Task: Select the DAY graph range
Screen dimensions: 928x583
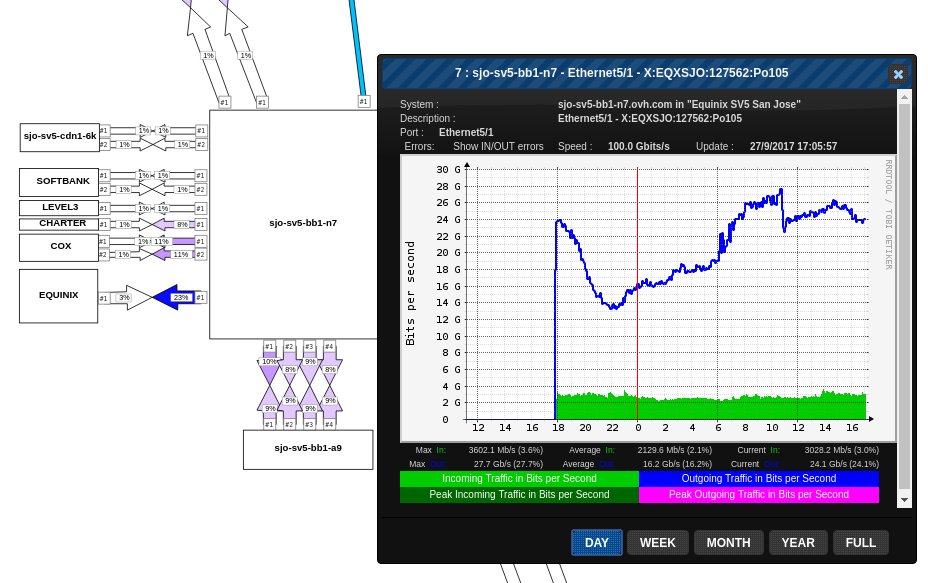Action: point(597,543)
